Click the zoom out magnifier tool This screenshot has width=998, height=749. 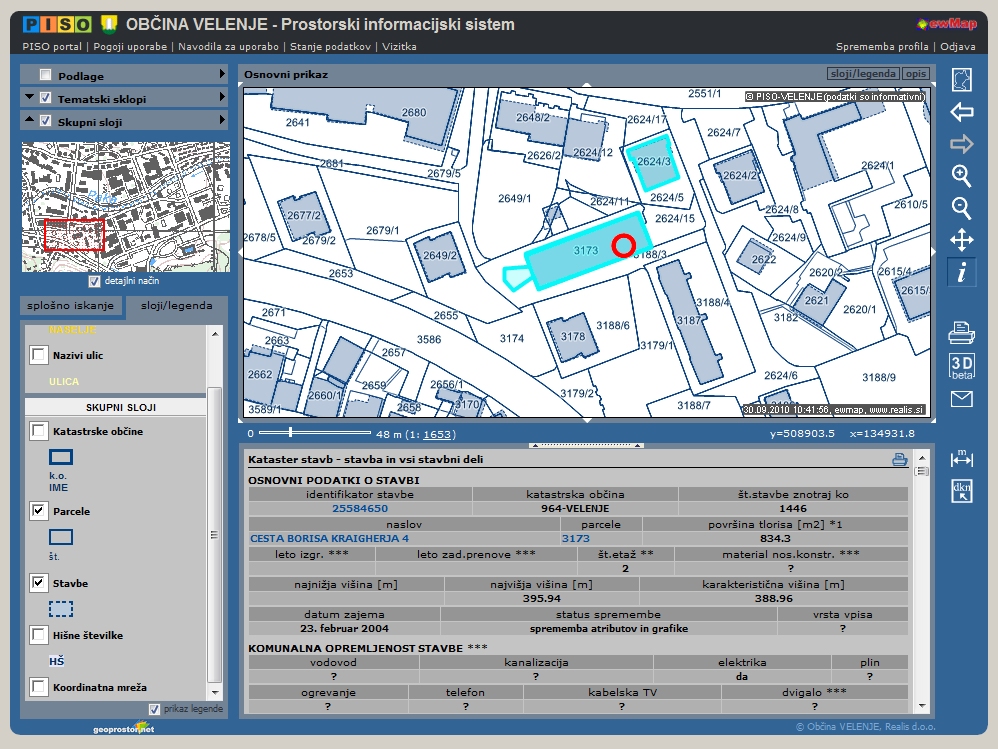[x=961, y=208]
